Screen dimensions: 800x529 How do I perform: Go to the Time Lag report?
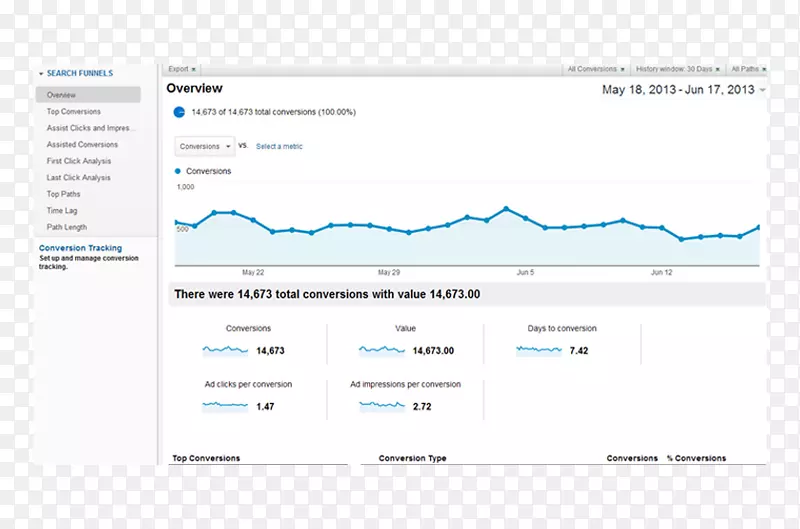click(x=62, y=211)
